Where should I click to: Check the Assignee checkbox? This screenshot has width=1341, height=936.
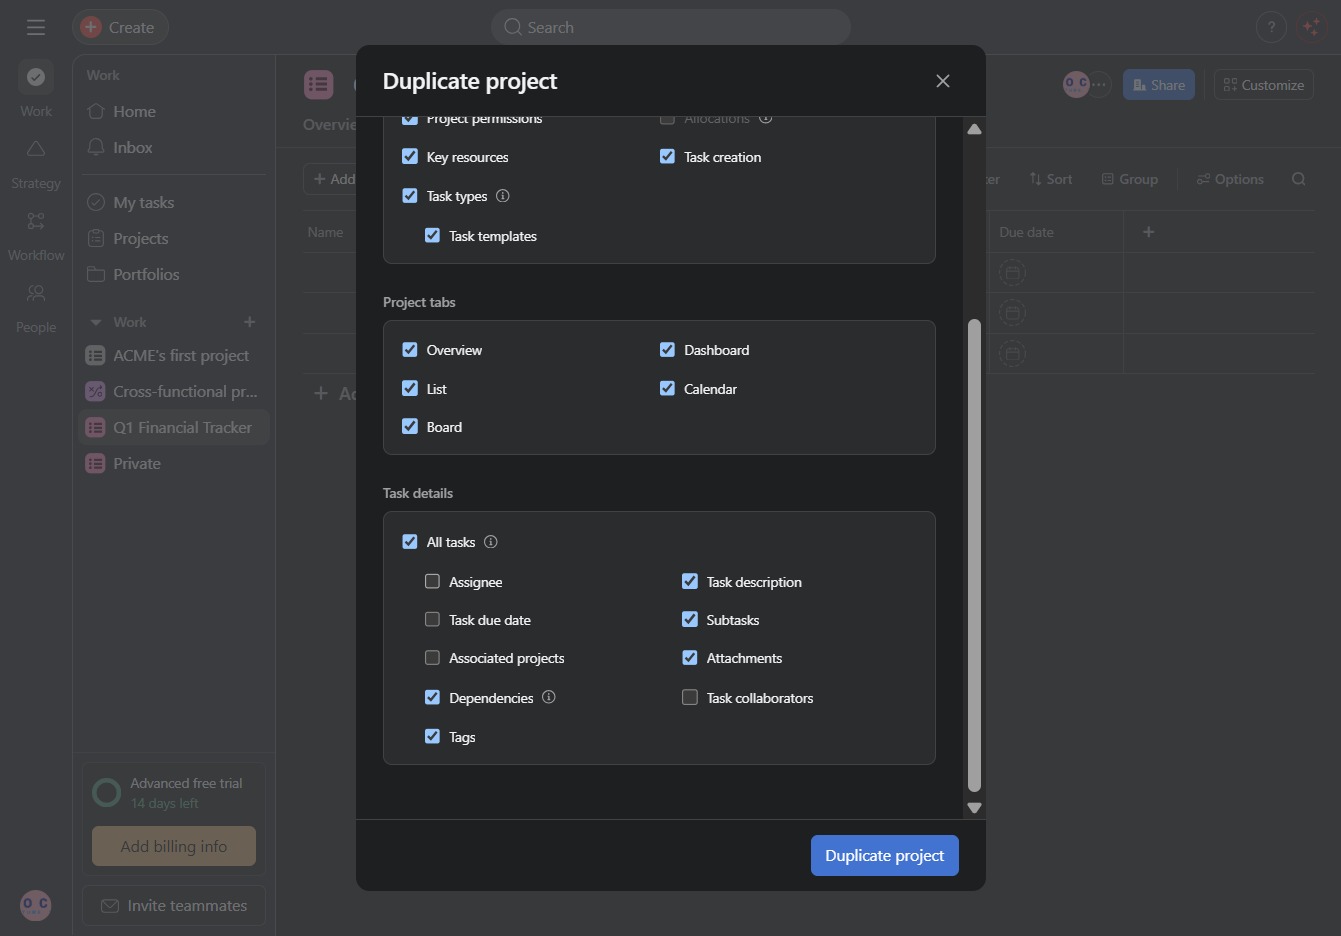tap(432, 581)
